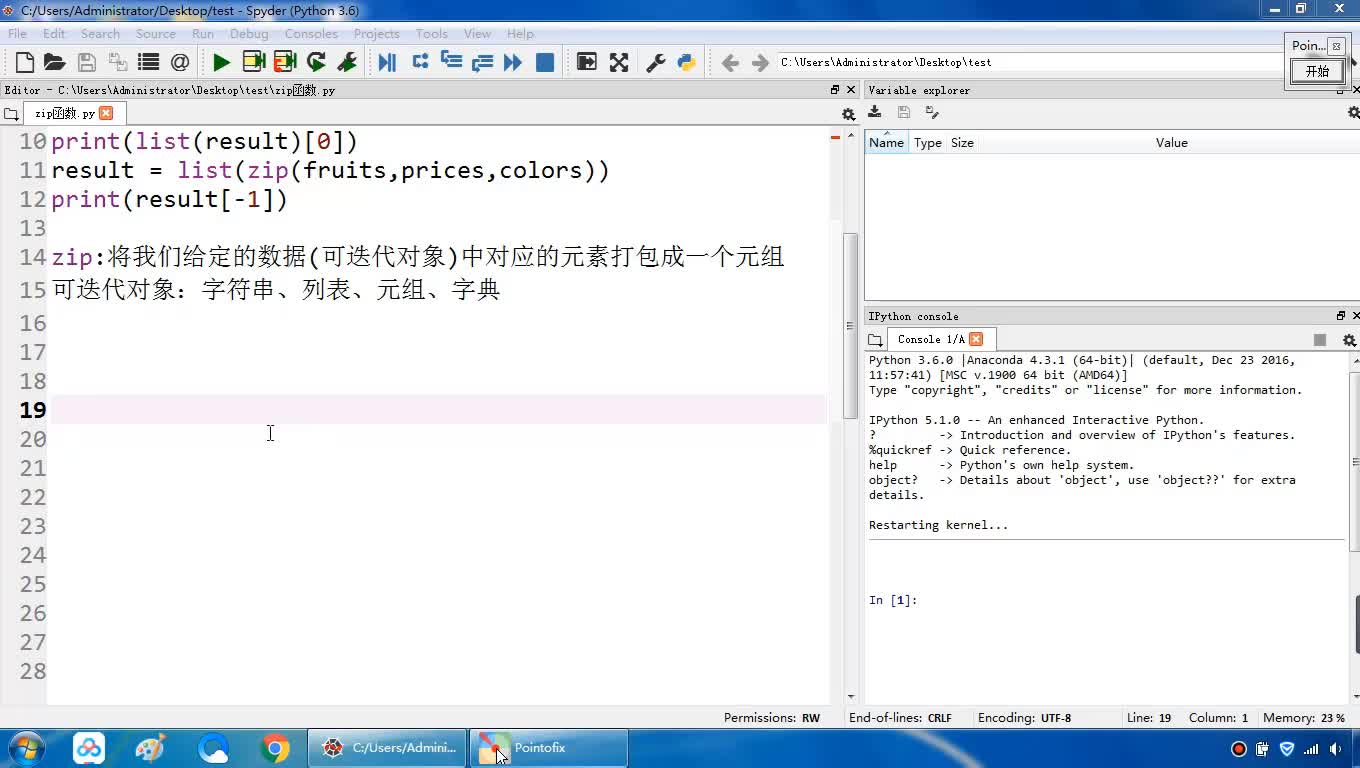
Task: Expand the editor tab list browser
Action: coord(11,114)
